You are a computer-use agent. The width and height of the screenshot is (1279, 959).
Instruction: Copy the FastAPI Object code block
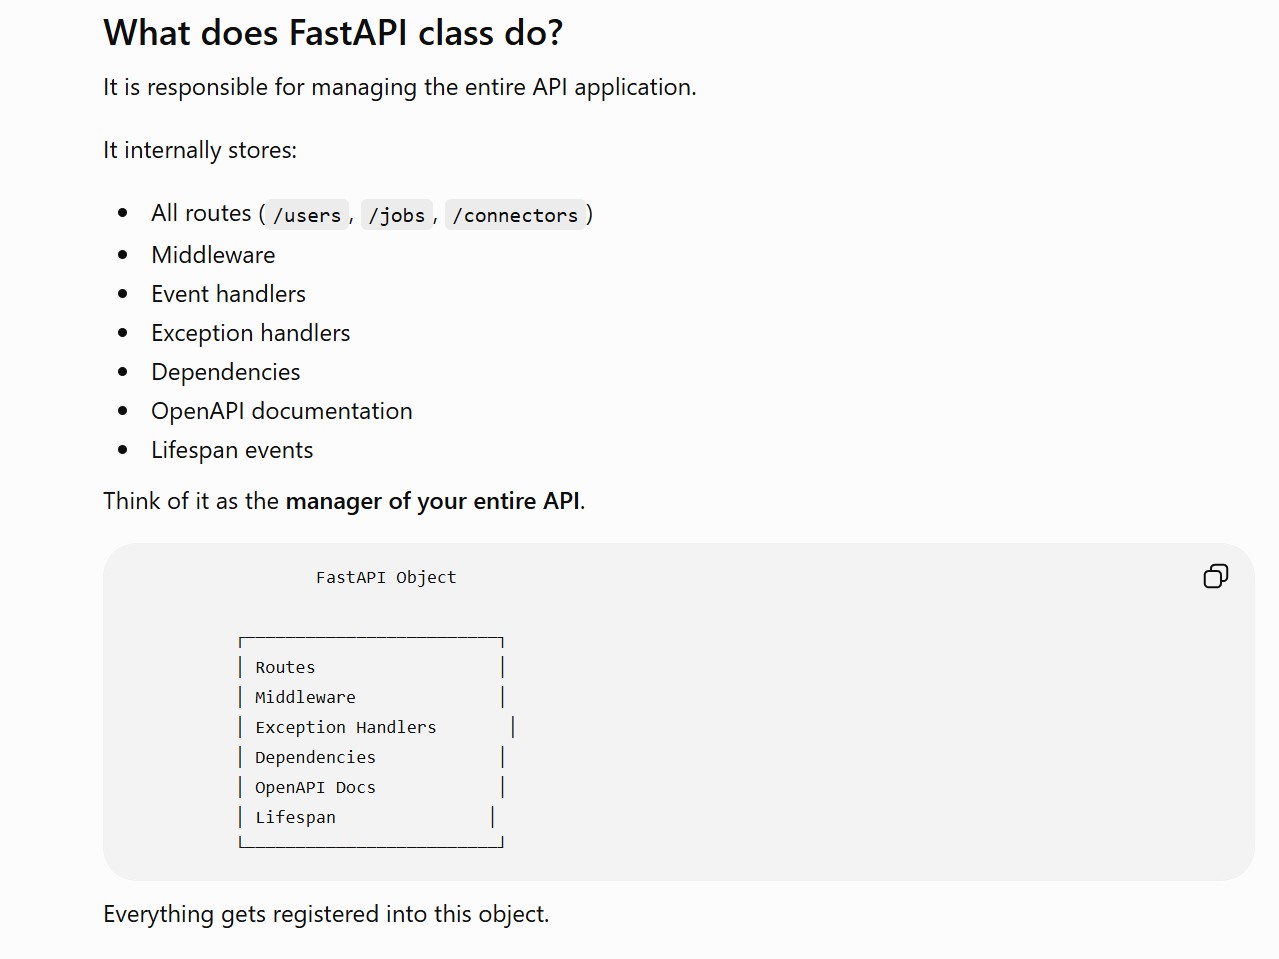(1215, 576)
